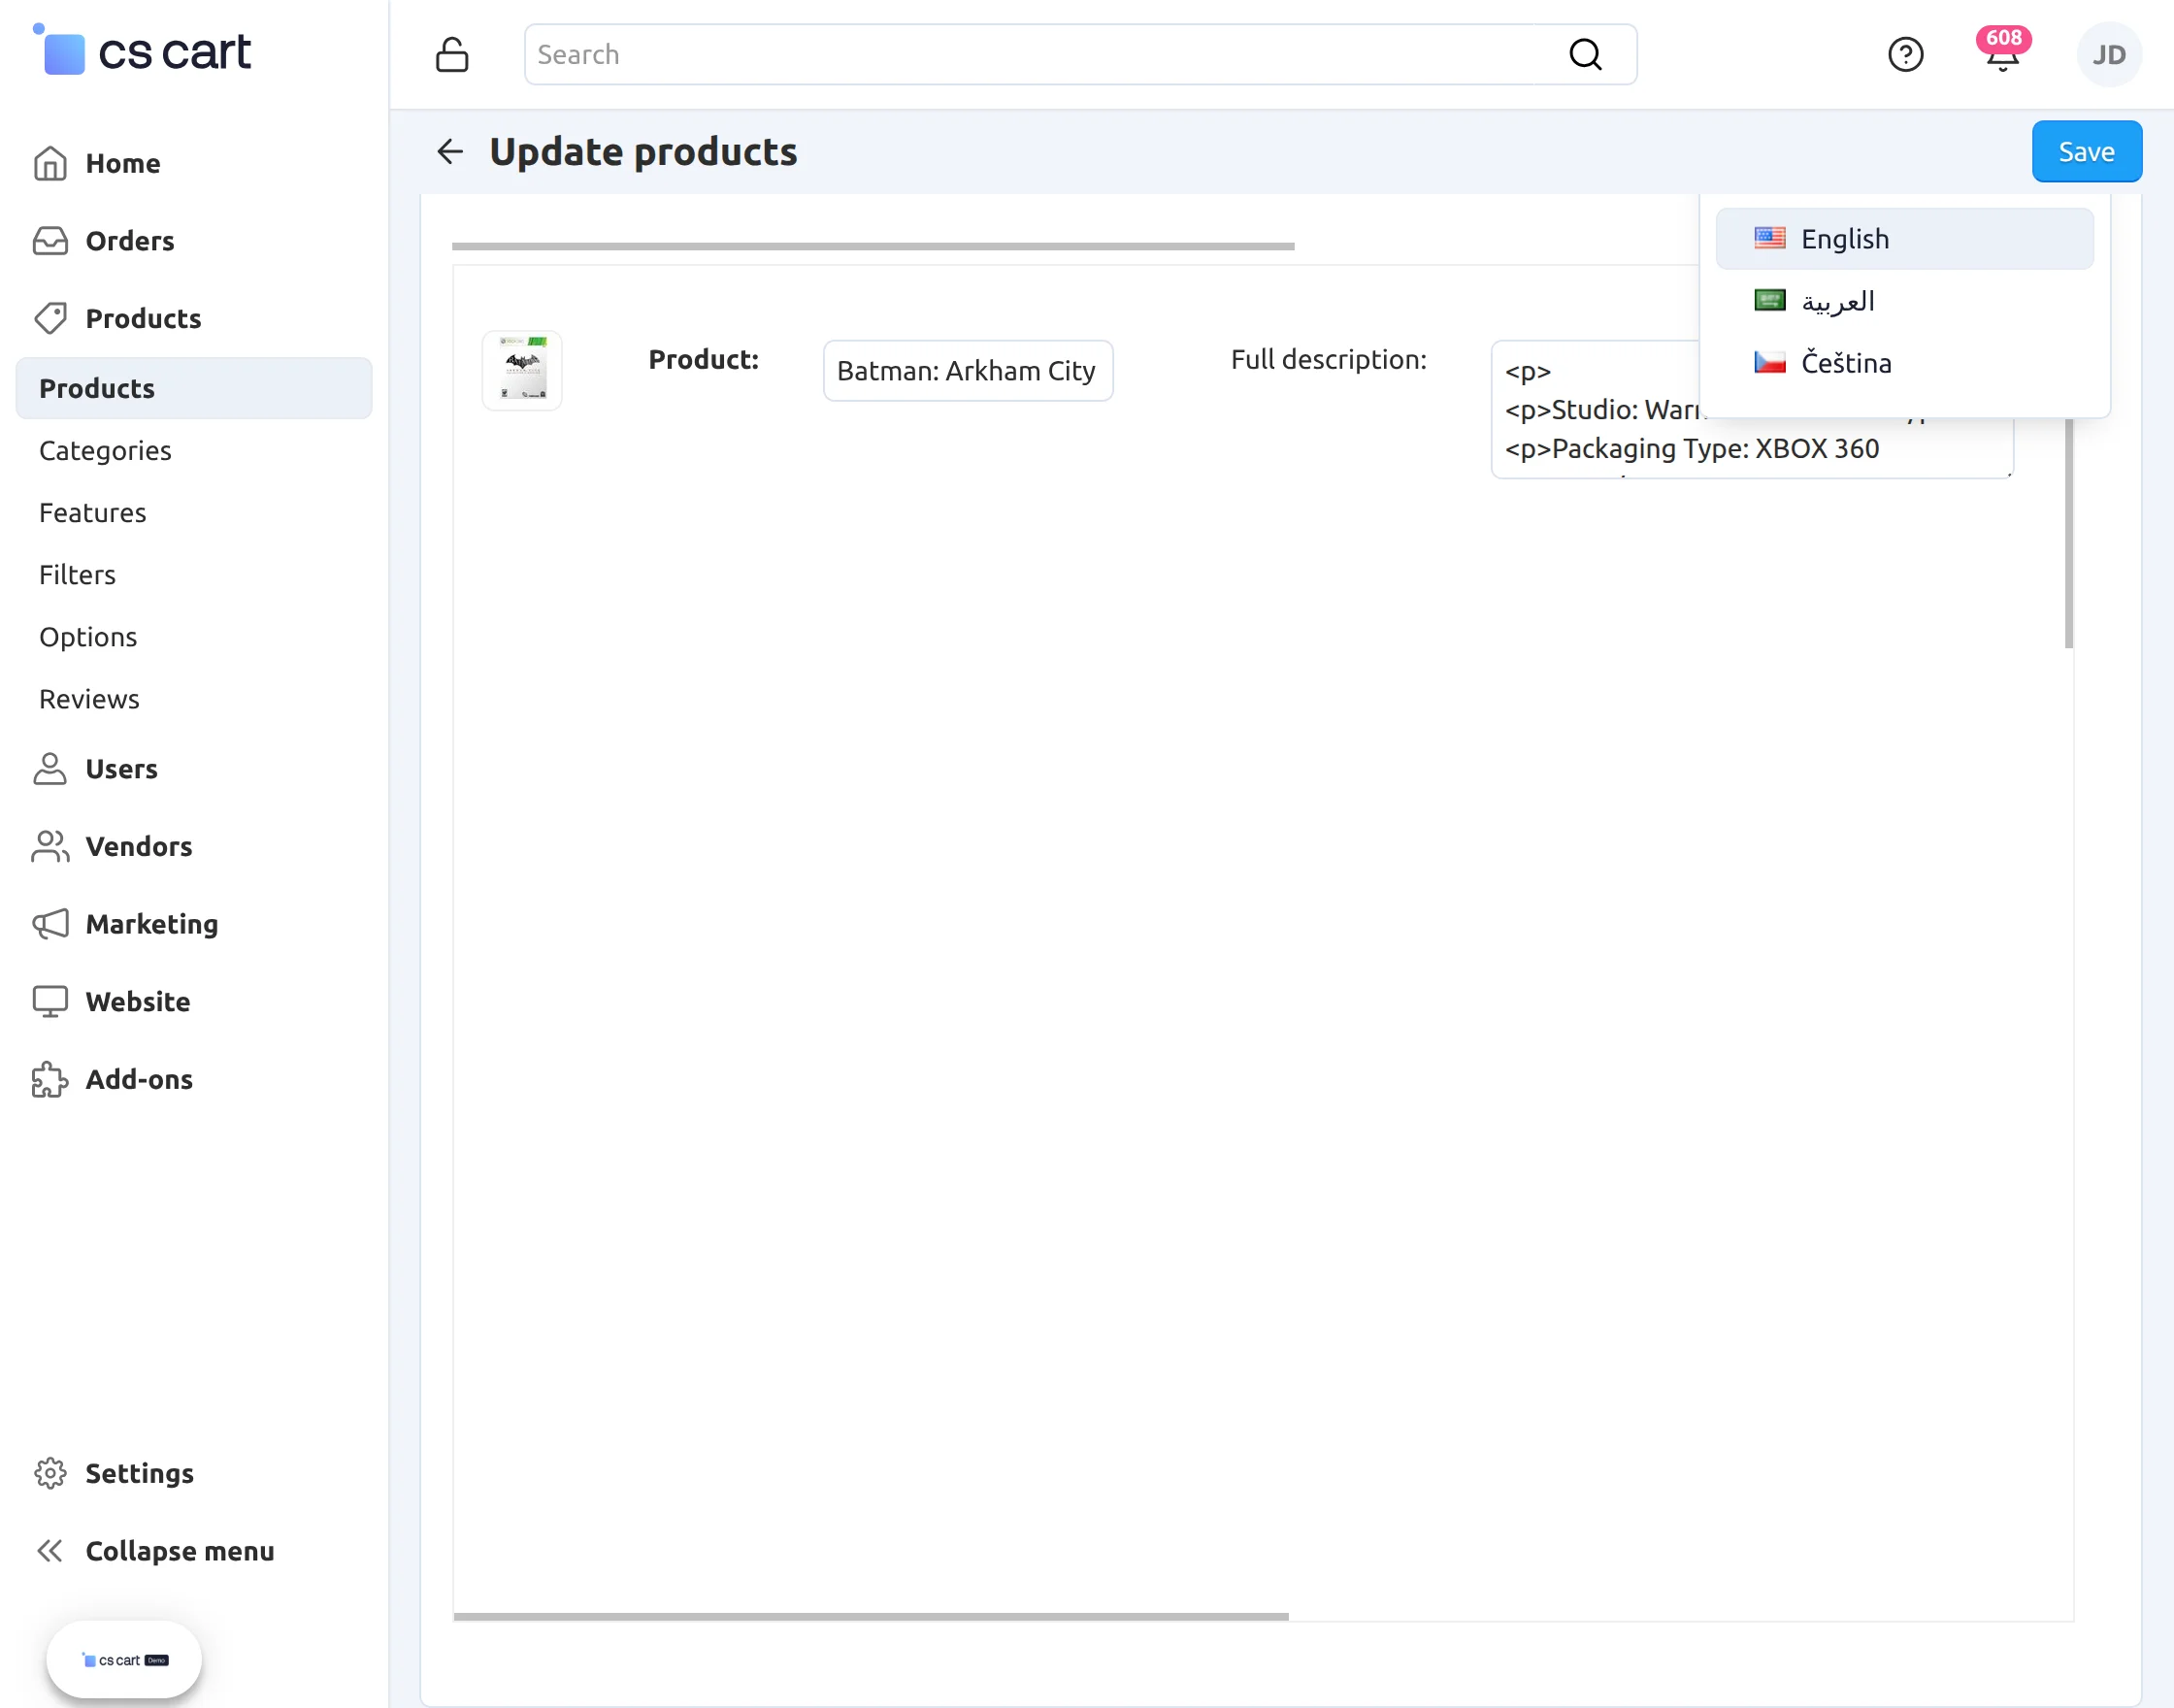2174x1708 pixels.
Task: Click the Save button
Action: click(2086, 151)
